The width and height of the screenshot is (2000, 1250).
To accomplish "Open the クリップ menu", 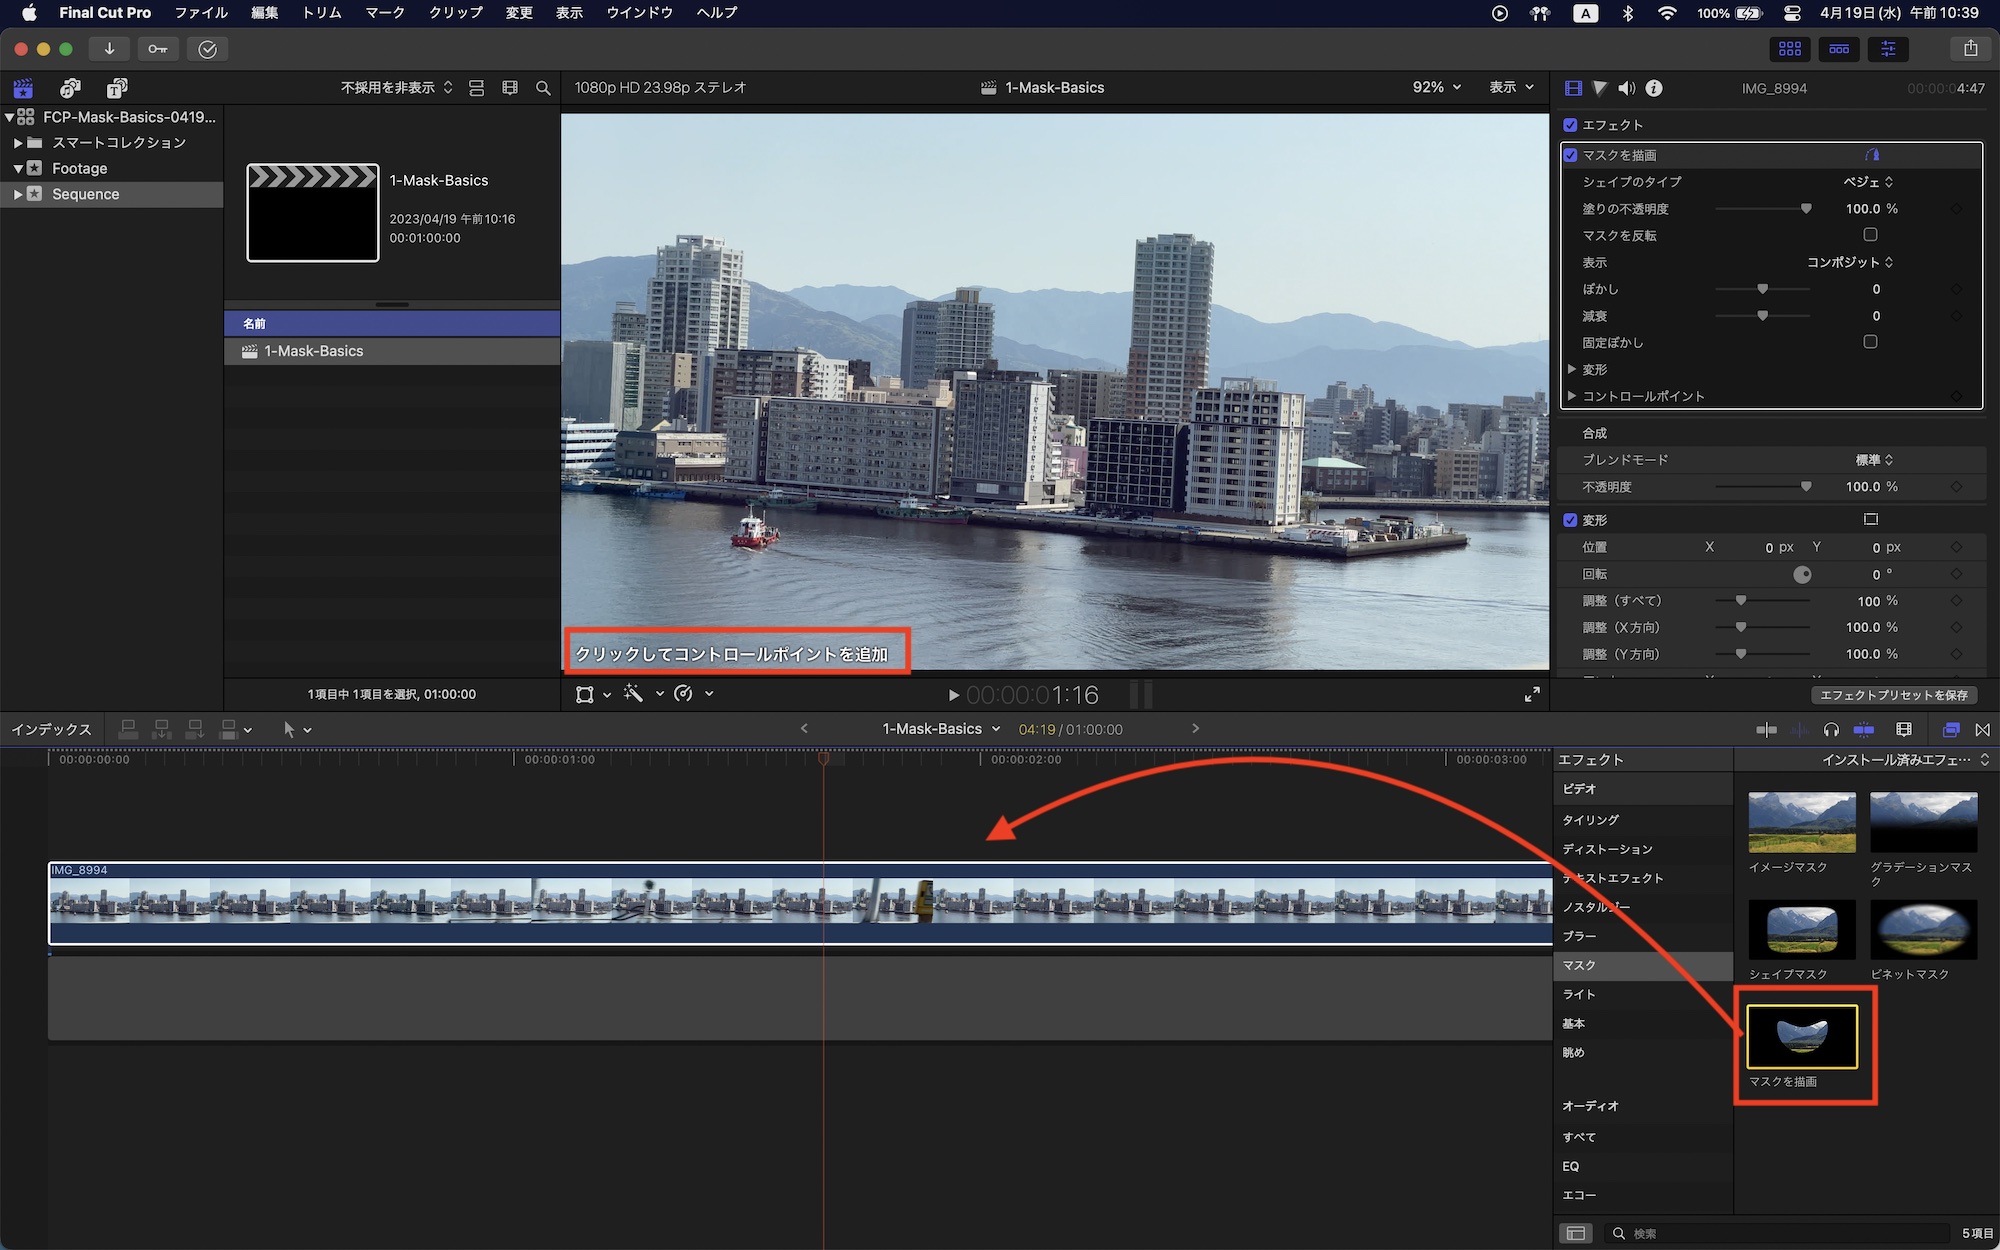I will pos(455,13).
